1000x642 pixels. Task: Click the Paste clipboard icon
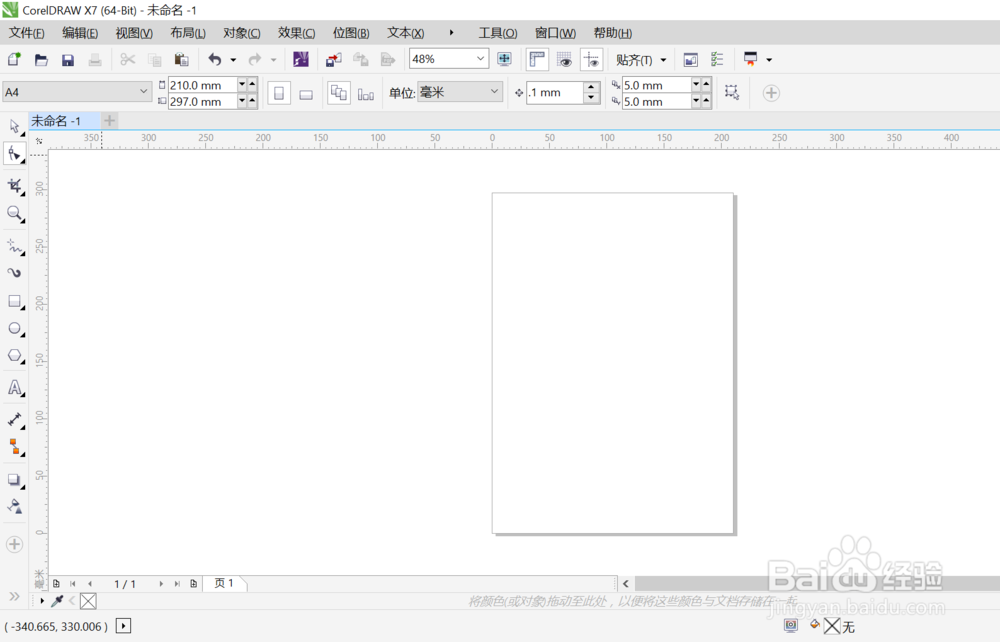click(181, 59)
